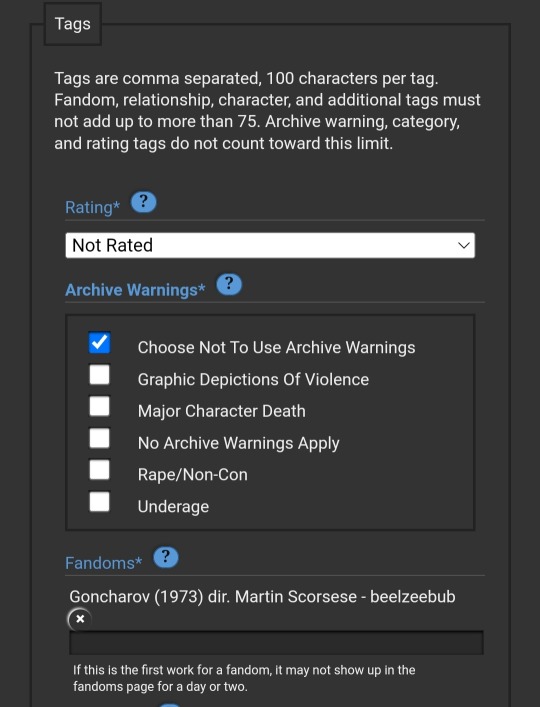Check Major Character Death box
The height and width of the screenshot is (707, 540).
(x=99, y=406)
